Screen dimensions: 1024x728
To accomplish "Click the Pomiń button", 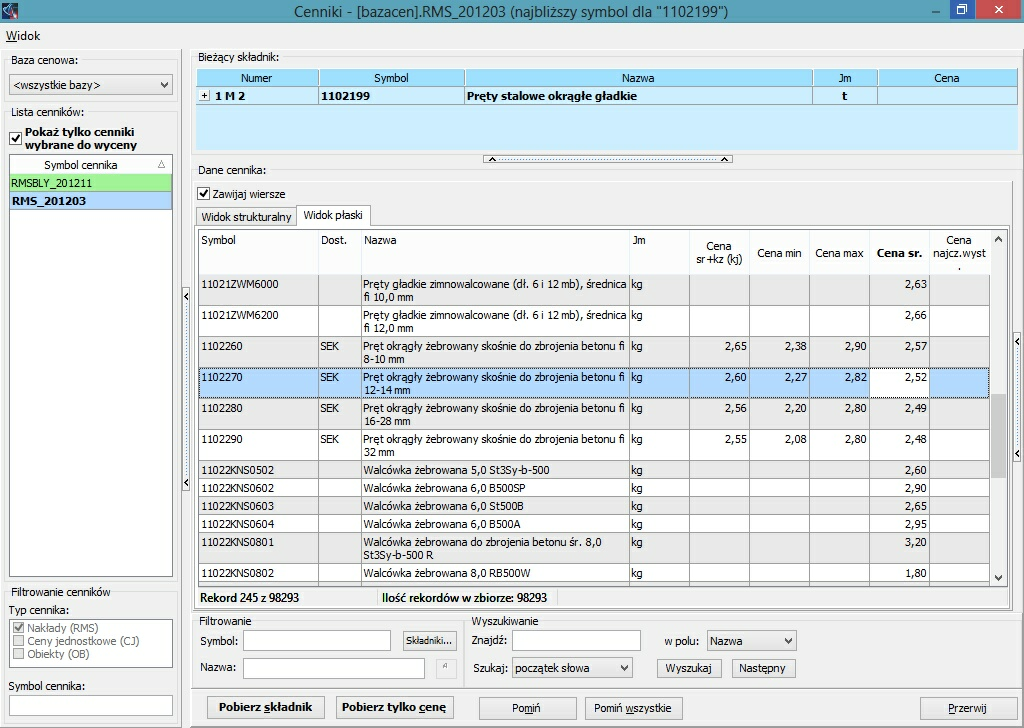I will click(x=527, y=708).
